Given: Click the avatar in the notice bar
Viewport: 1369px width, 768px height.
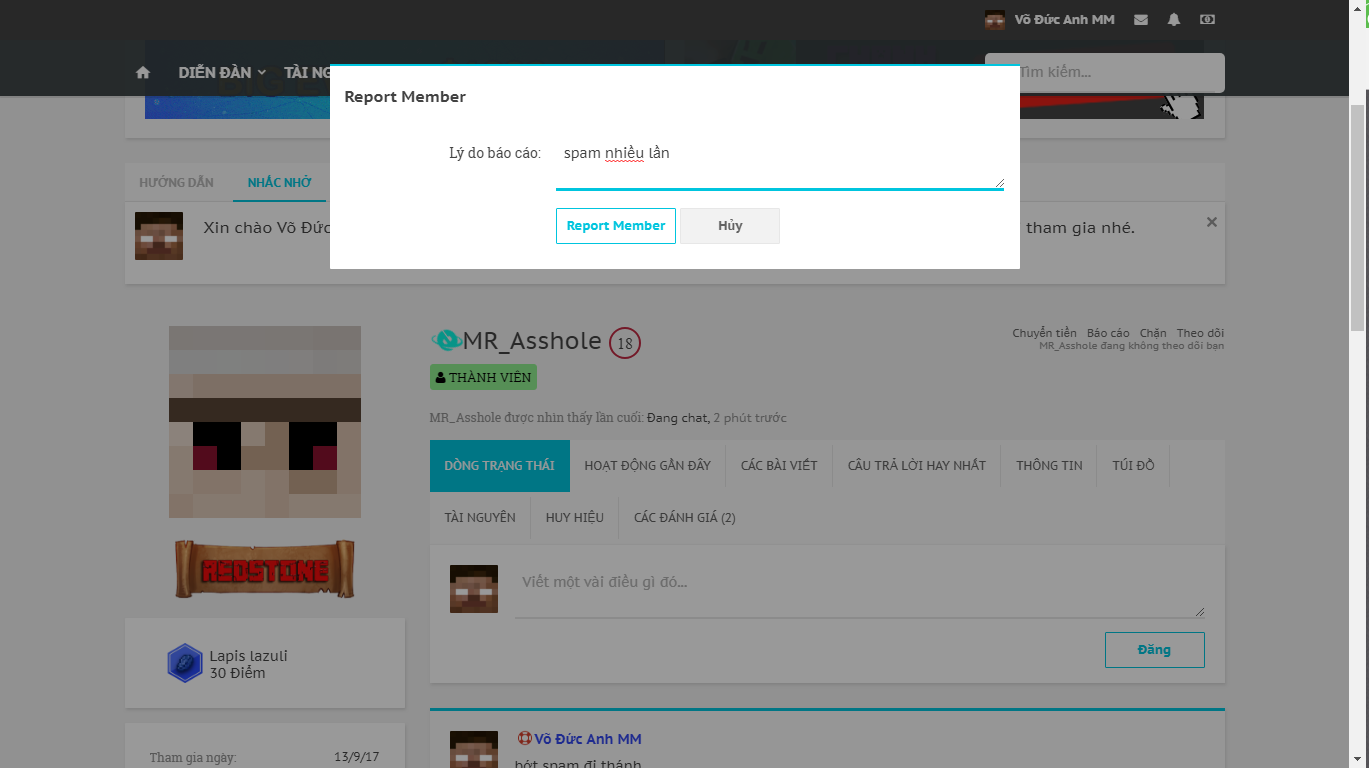Looking at the screenshot, I should [x=159, y=236].
